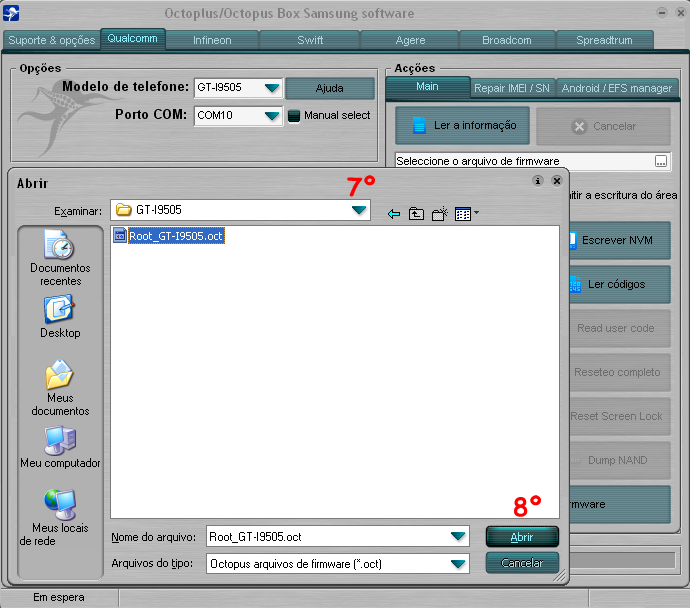The height and width of the screenshot is (608, 690).
Task: Go up one folder level icon
Action: tap(416, 214)
